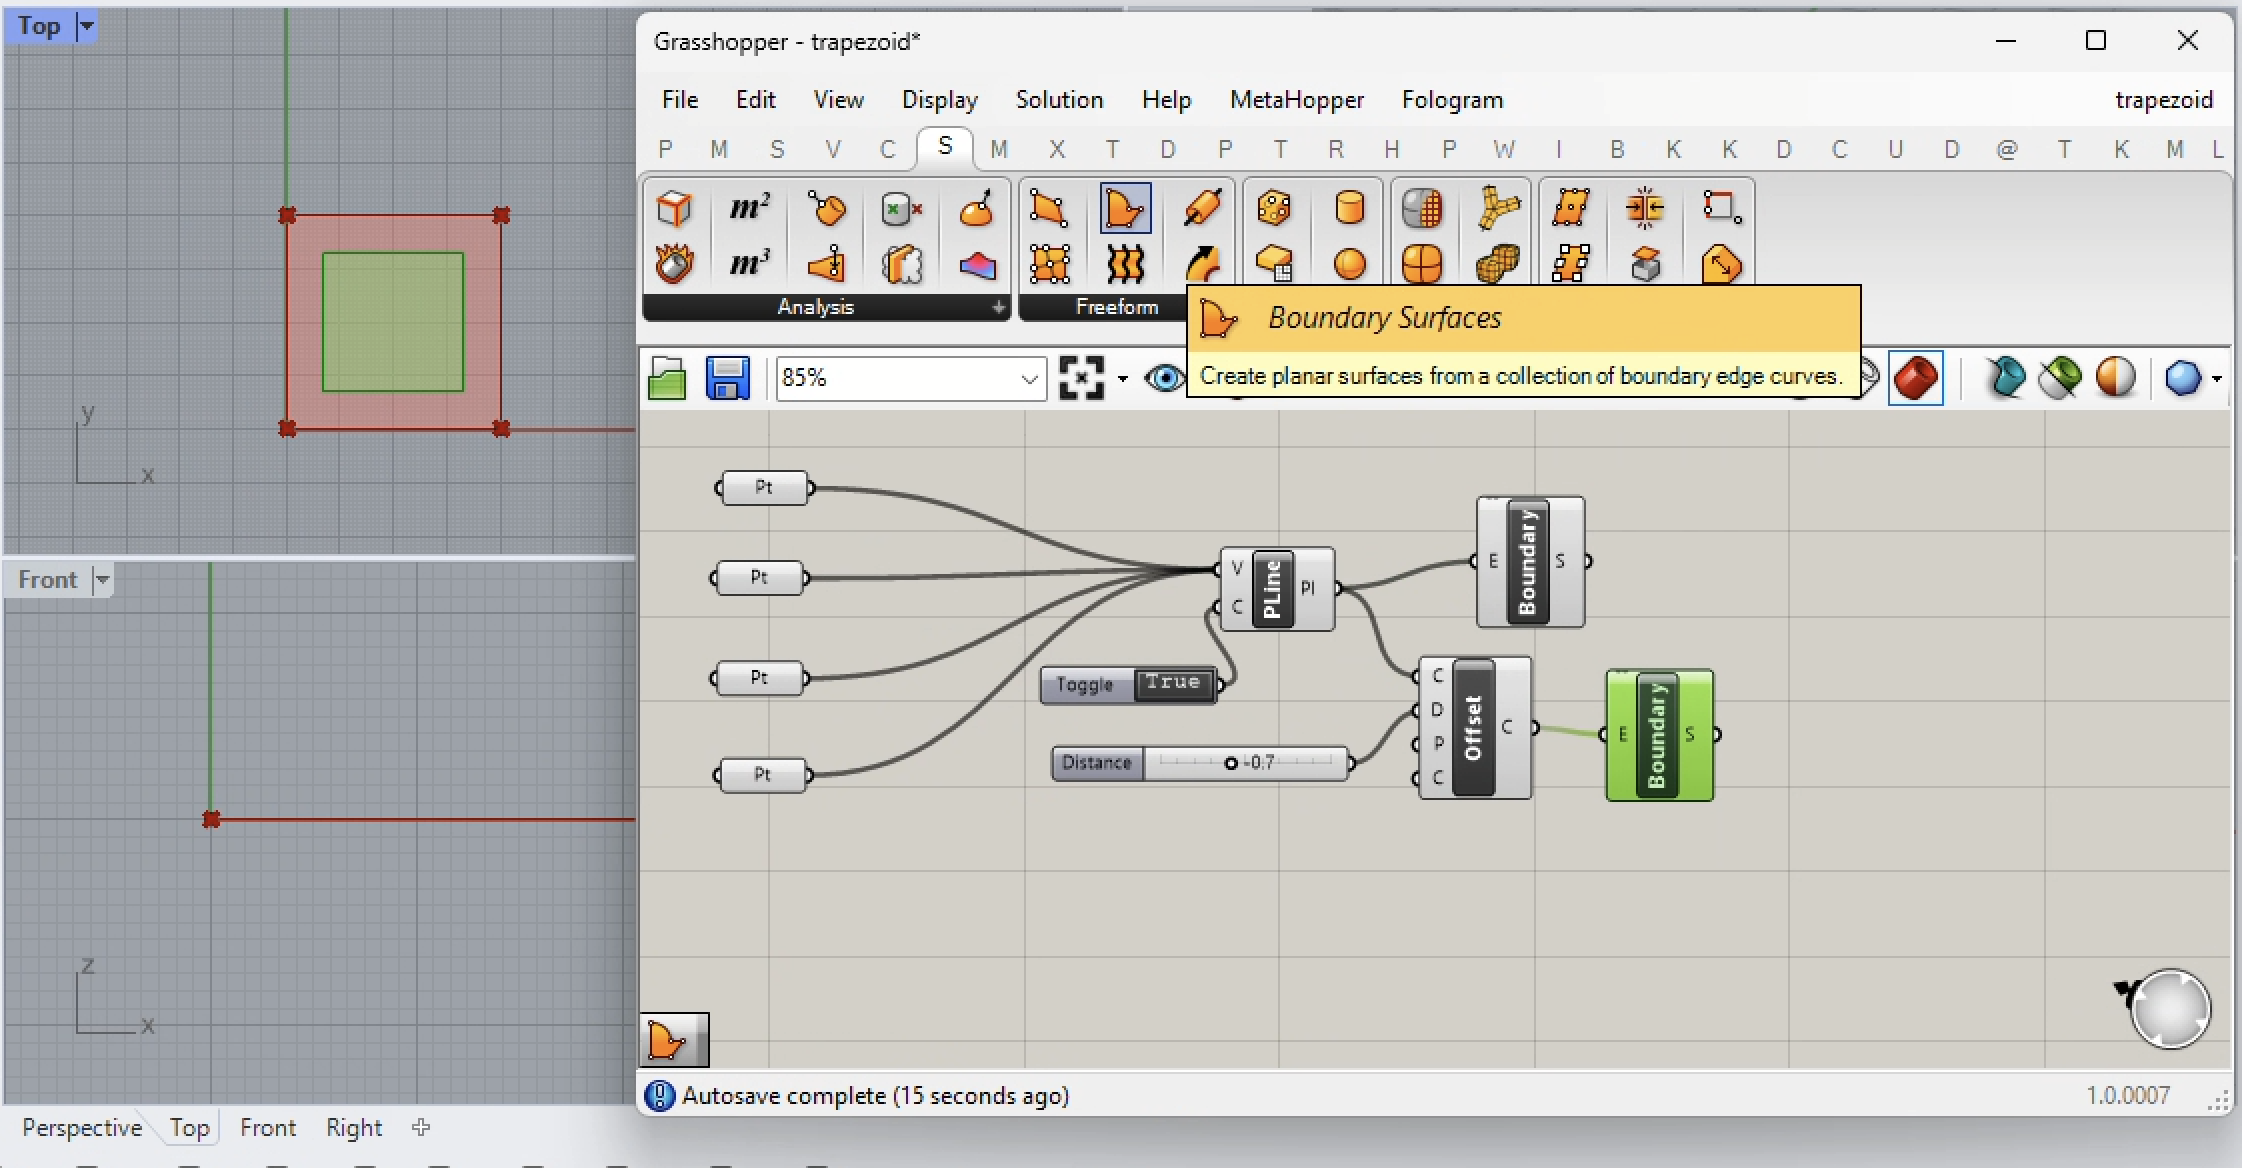The height and width of the screenshot is (1168, 2242).
Task: Save the document with the blue floppy icon
Action: (728, 379)
